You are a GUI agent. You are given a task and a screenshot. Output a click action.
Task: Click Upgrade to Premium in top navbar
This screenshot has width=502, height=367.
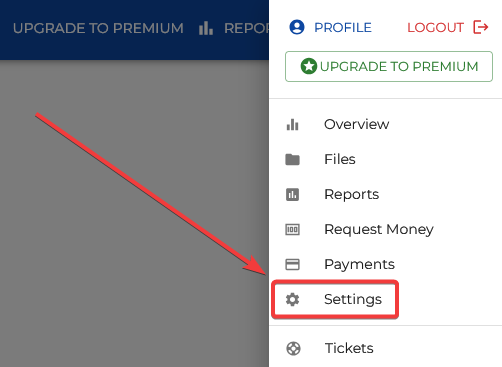tap(98, 28)
